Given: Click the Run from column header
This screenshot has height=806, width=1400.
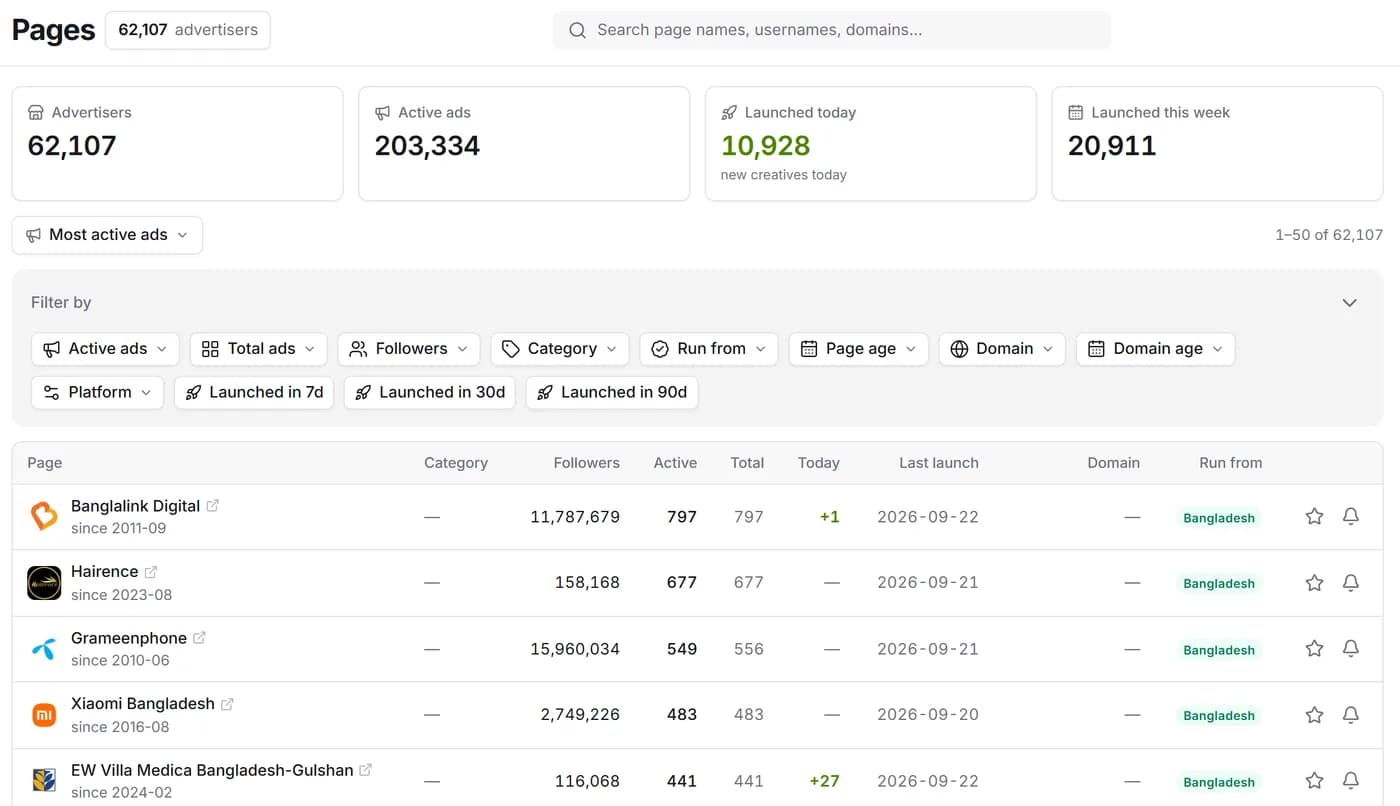Looking at the screenshot, I should tap(1230, 463).
